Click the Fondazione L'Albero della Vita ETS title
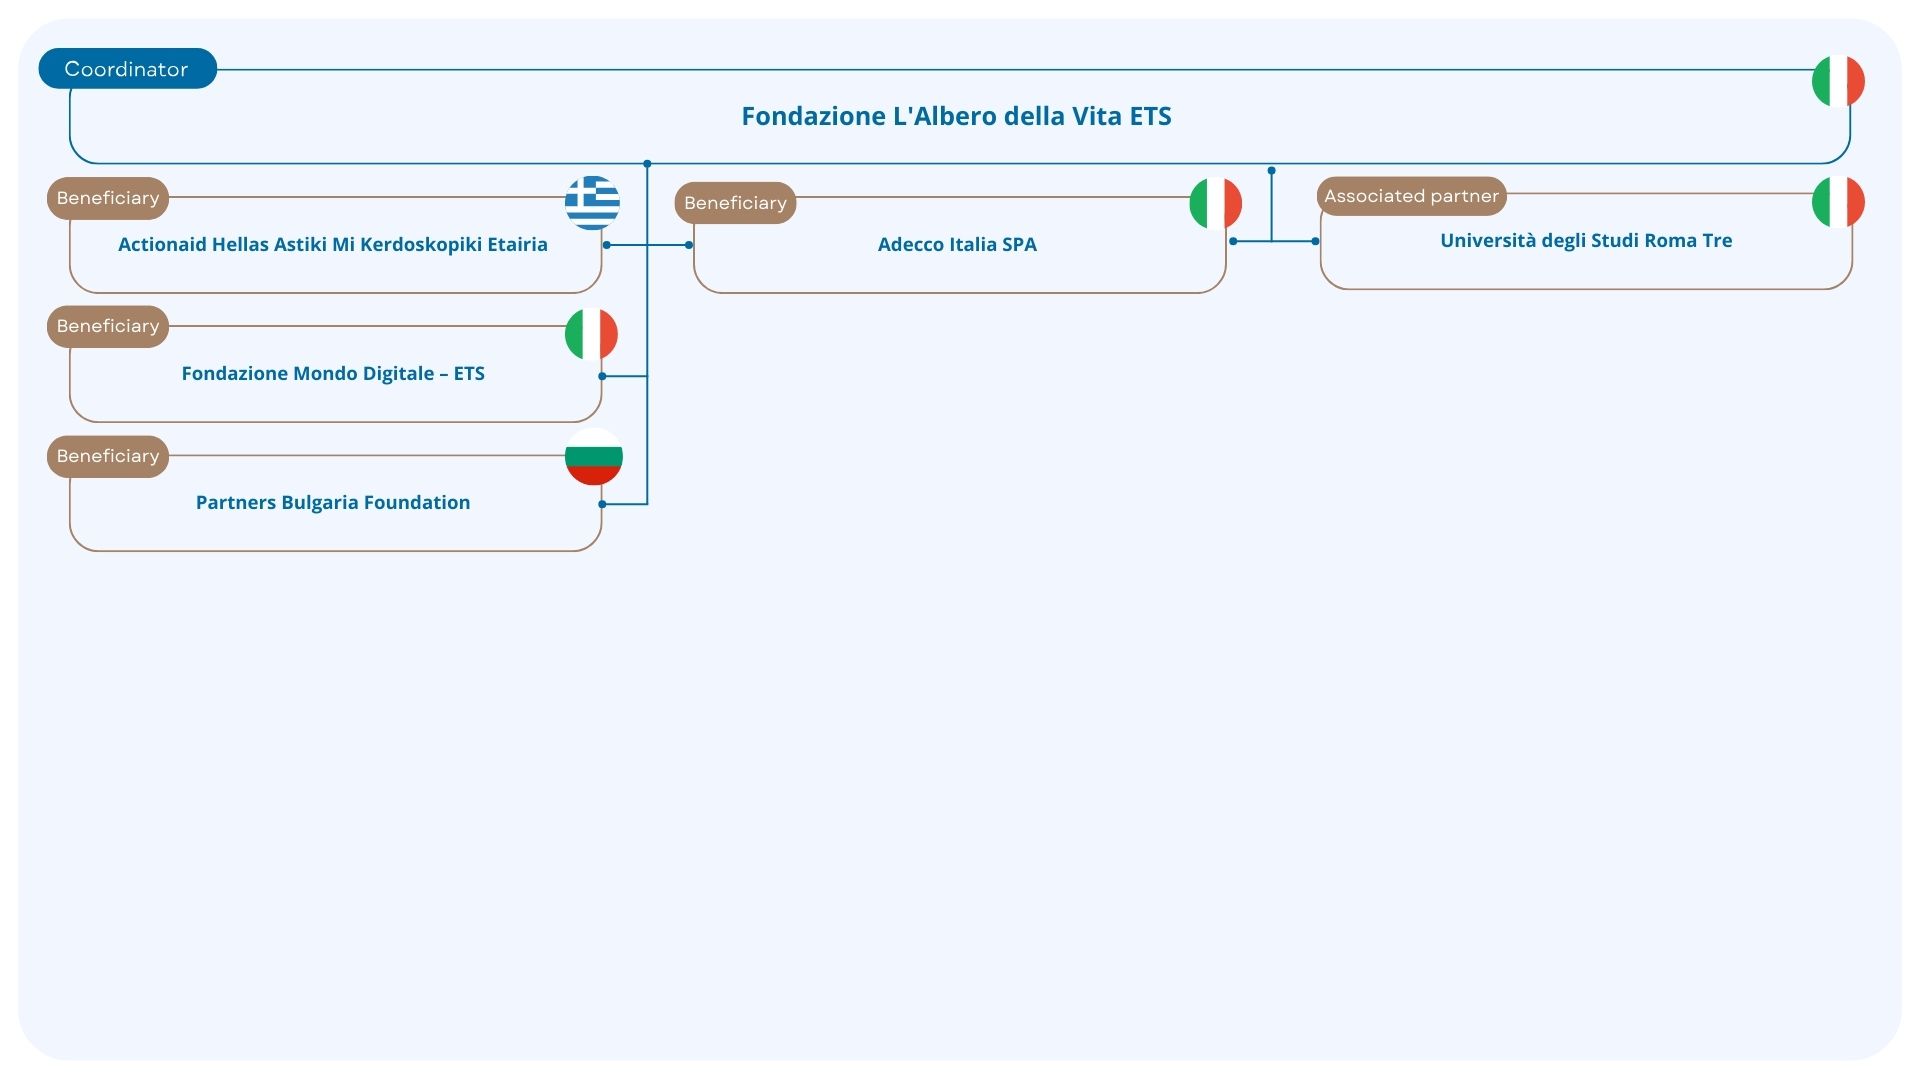 point(956,116)
